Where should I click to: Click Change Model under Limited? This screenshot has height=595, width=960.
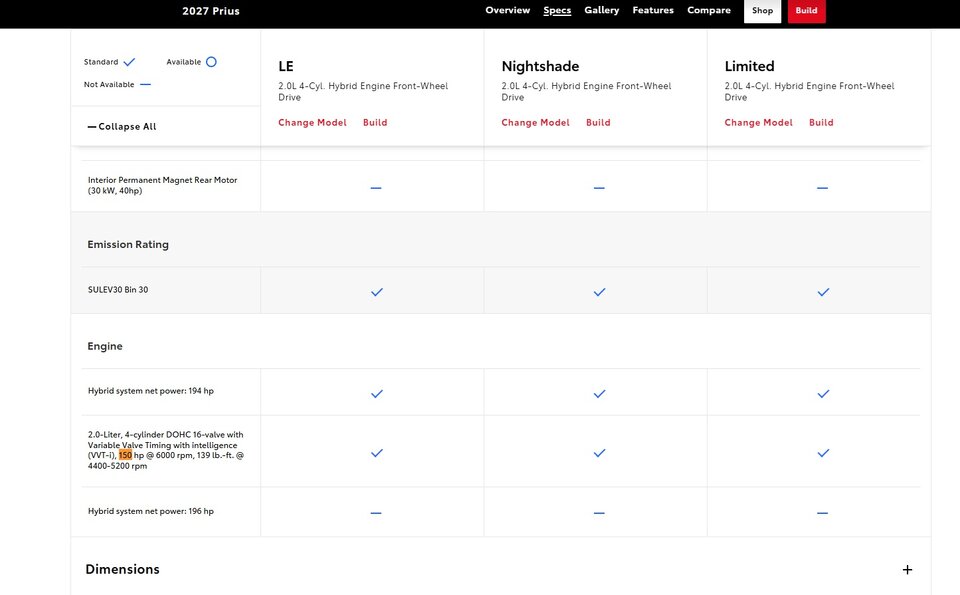click(759, 122)
